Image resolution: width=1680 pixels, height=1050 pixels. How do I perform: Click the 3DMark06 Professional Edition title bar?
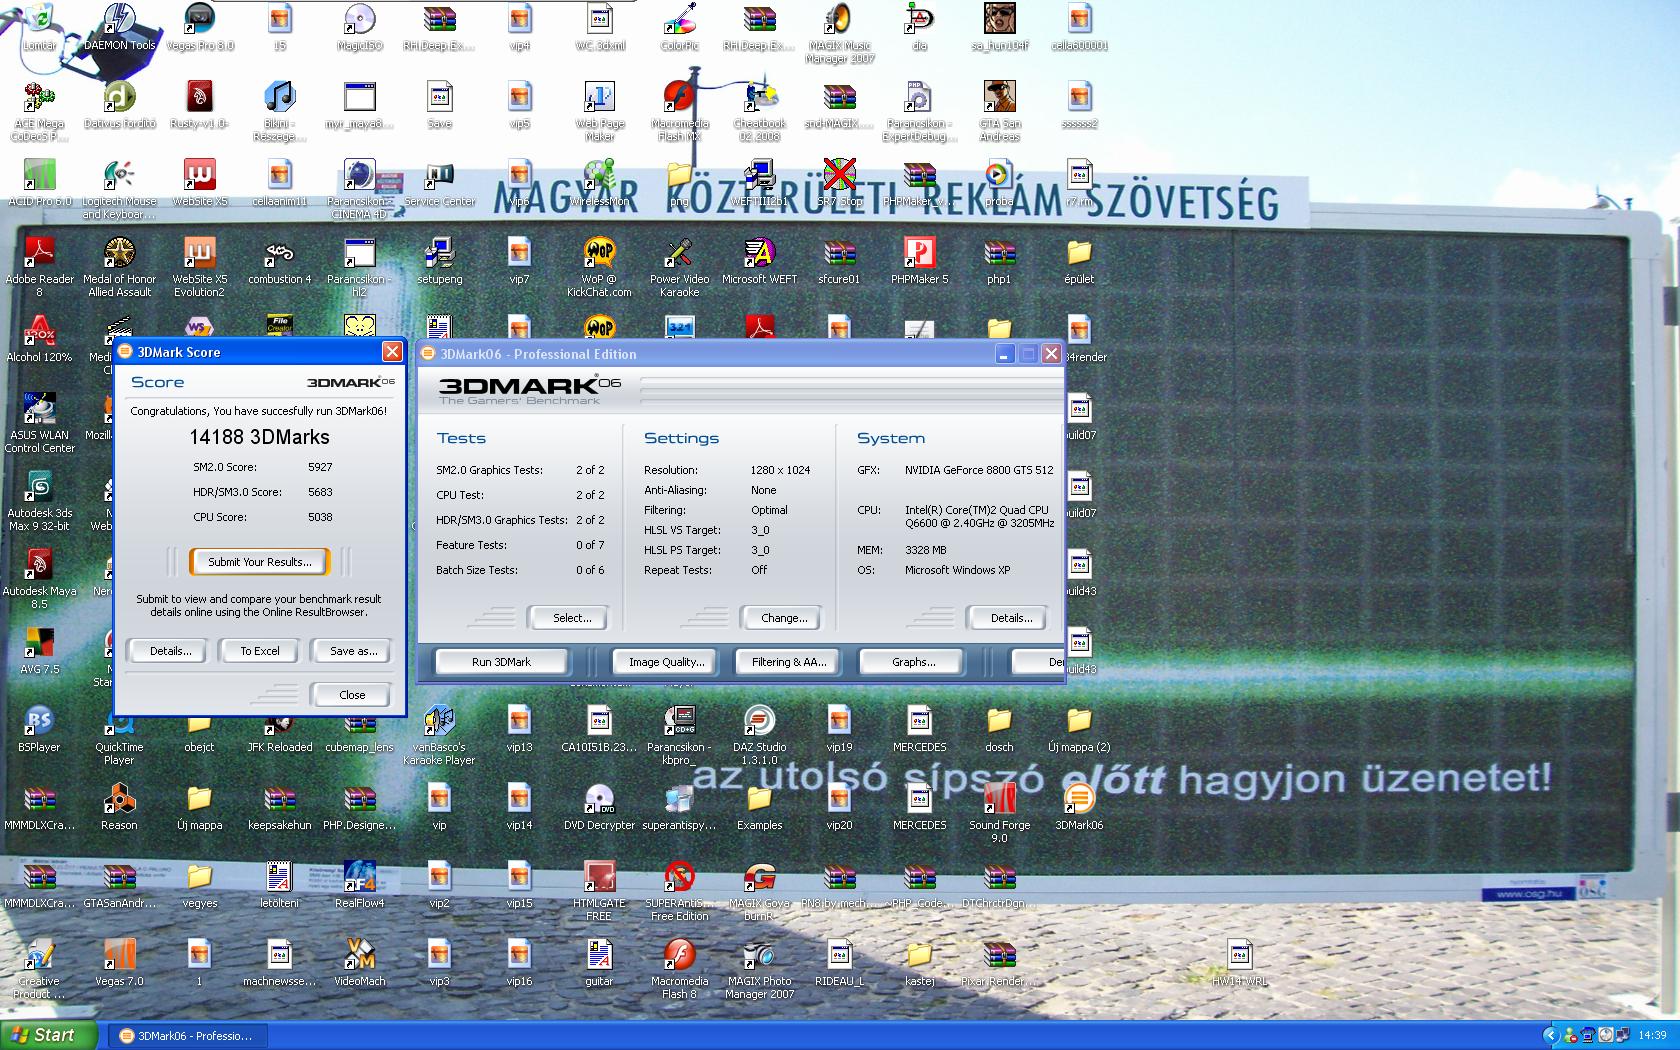[x=740, y=354]
